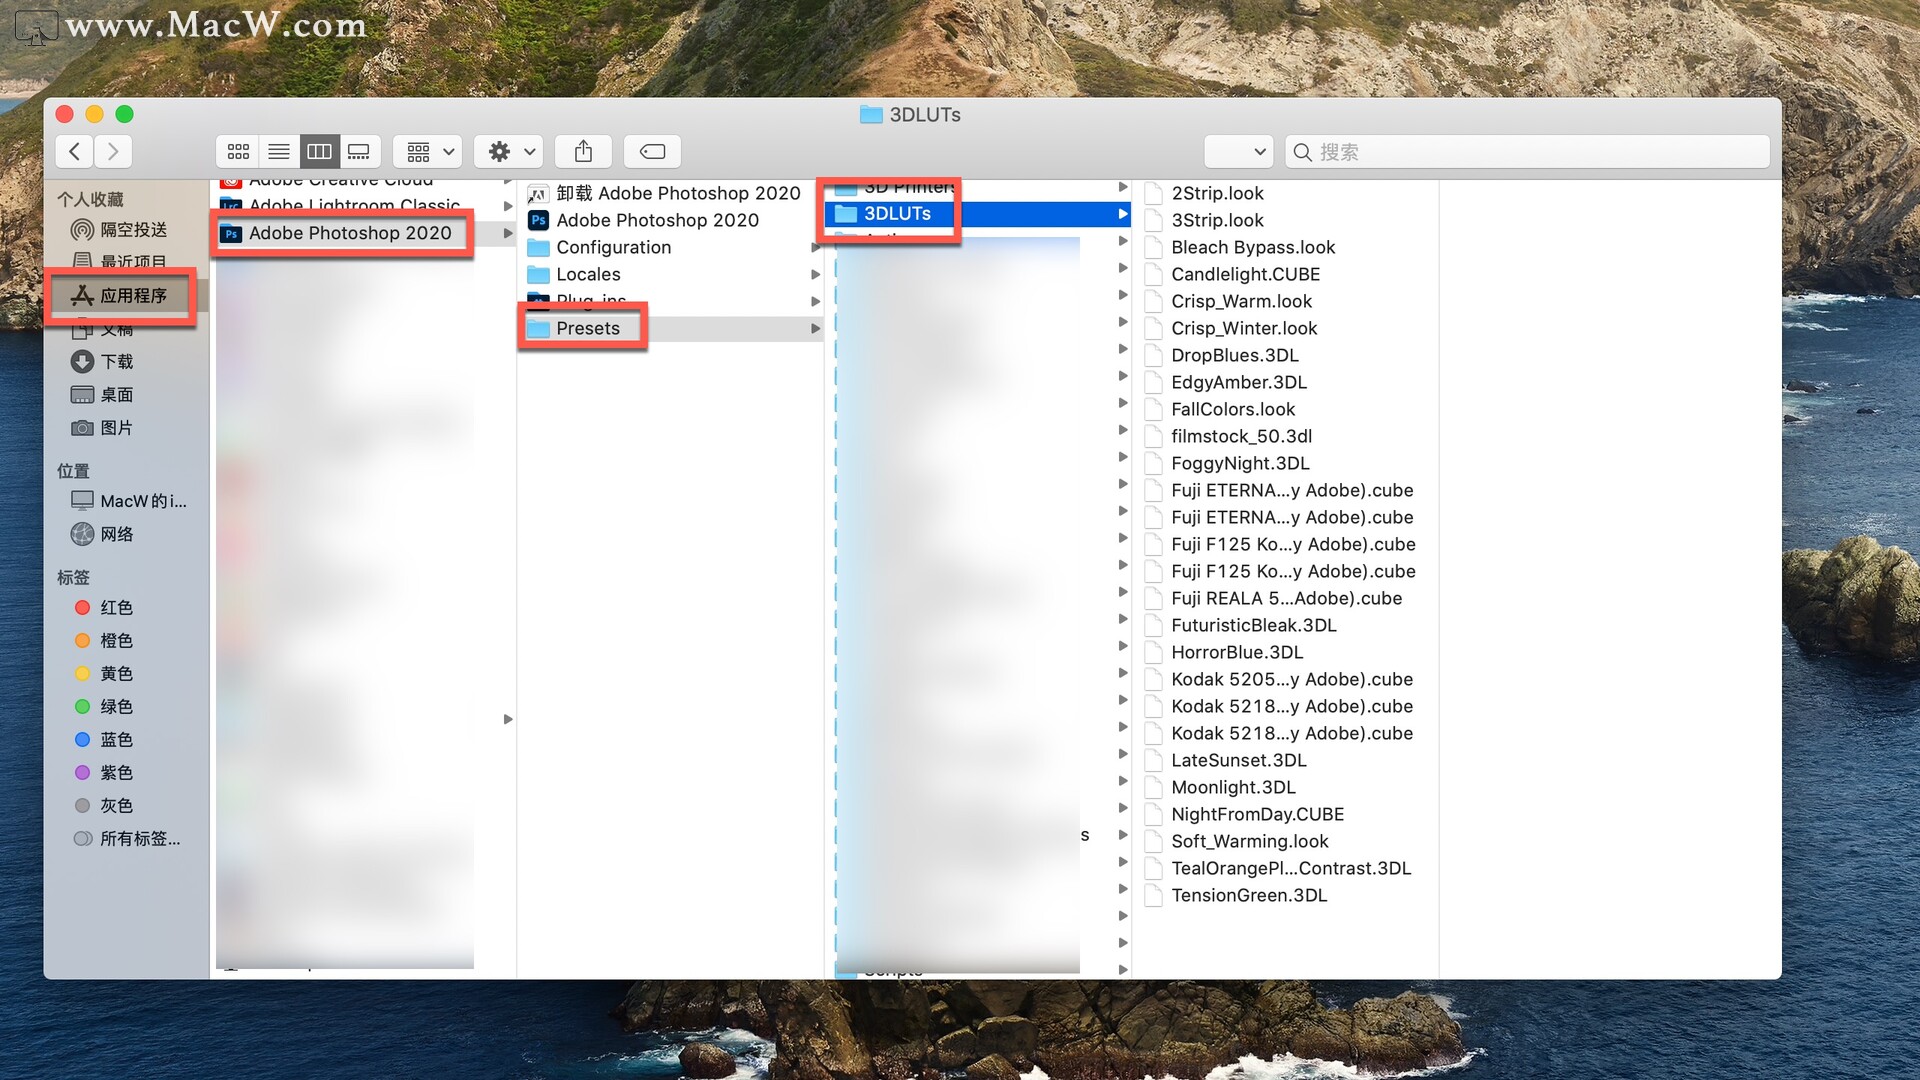Select the Candlelight.CUBE file
This screenshot has width=1920, height=1080.
(x=1245, y=274)
